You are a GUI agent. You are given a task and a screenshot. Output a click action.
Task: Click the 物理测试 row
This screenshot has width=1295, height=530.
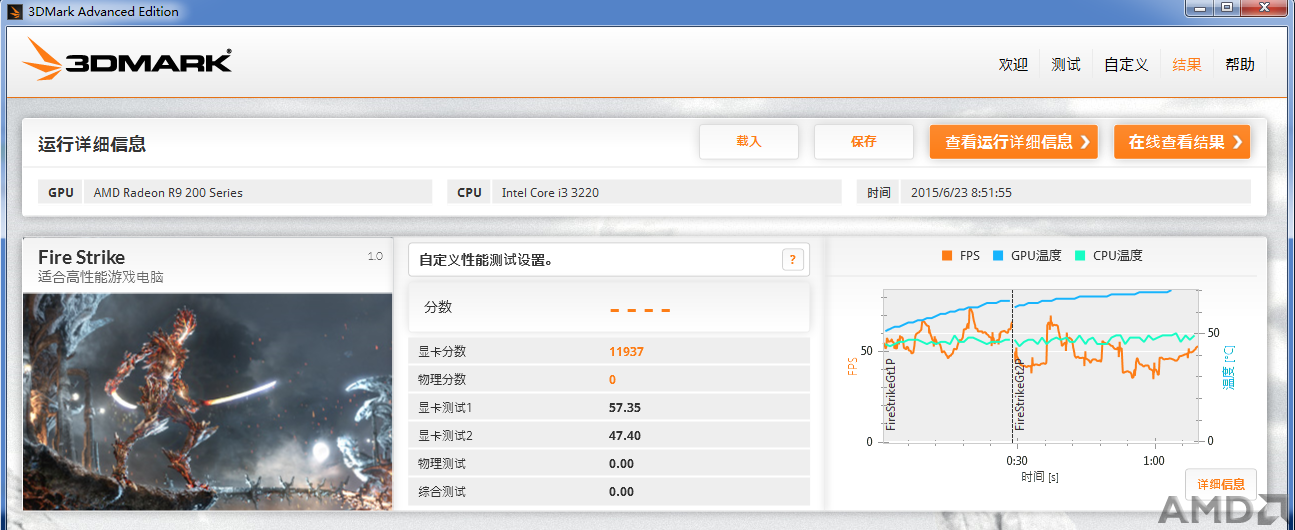pyautogui.click(x=608, y=464)
